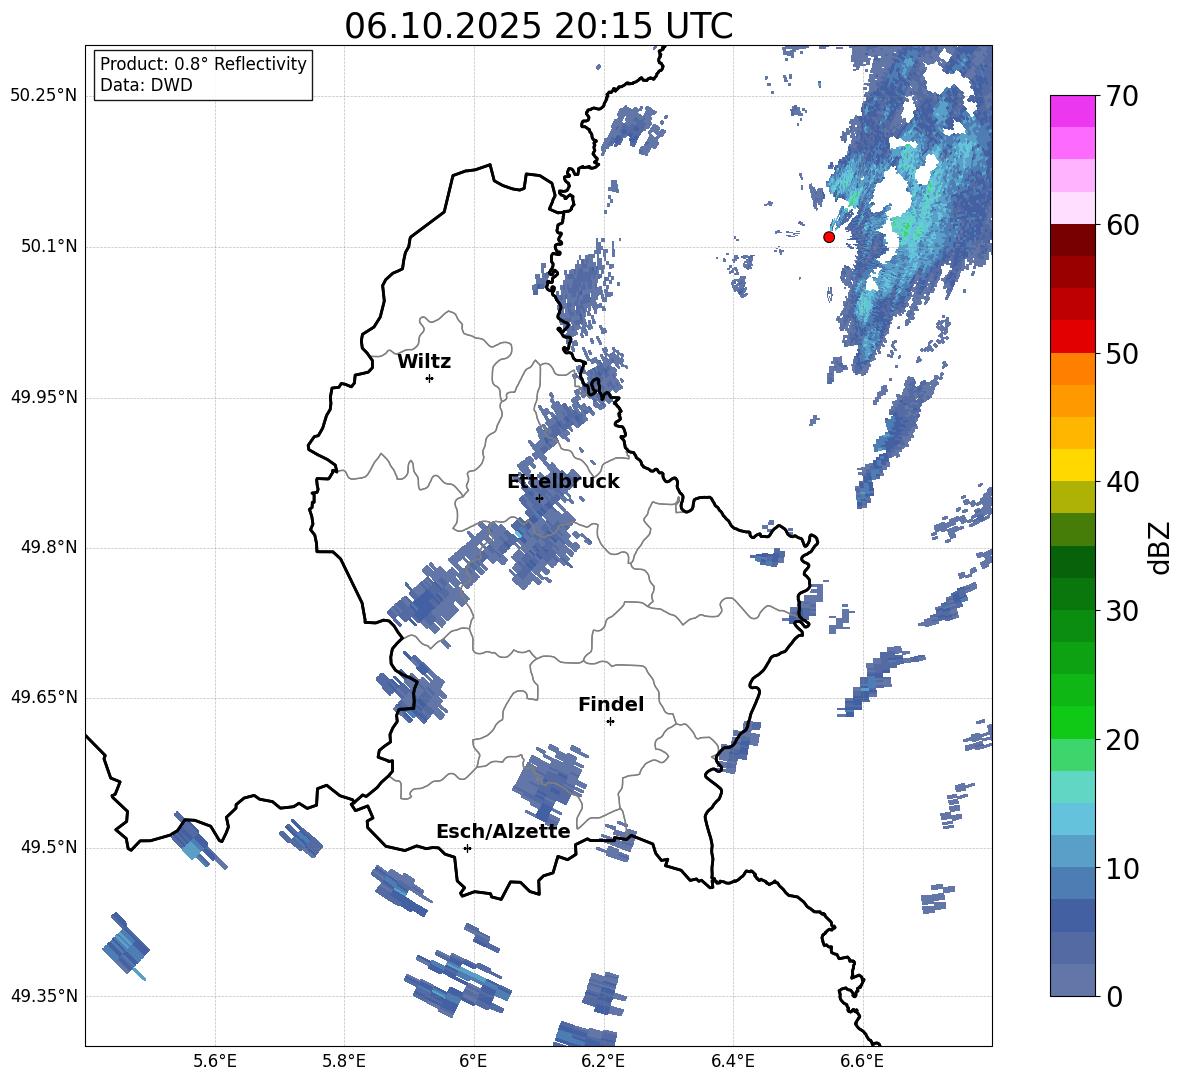Click the yellow colorbar segment at 40

1073,465
